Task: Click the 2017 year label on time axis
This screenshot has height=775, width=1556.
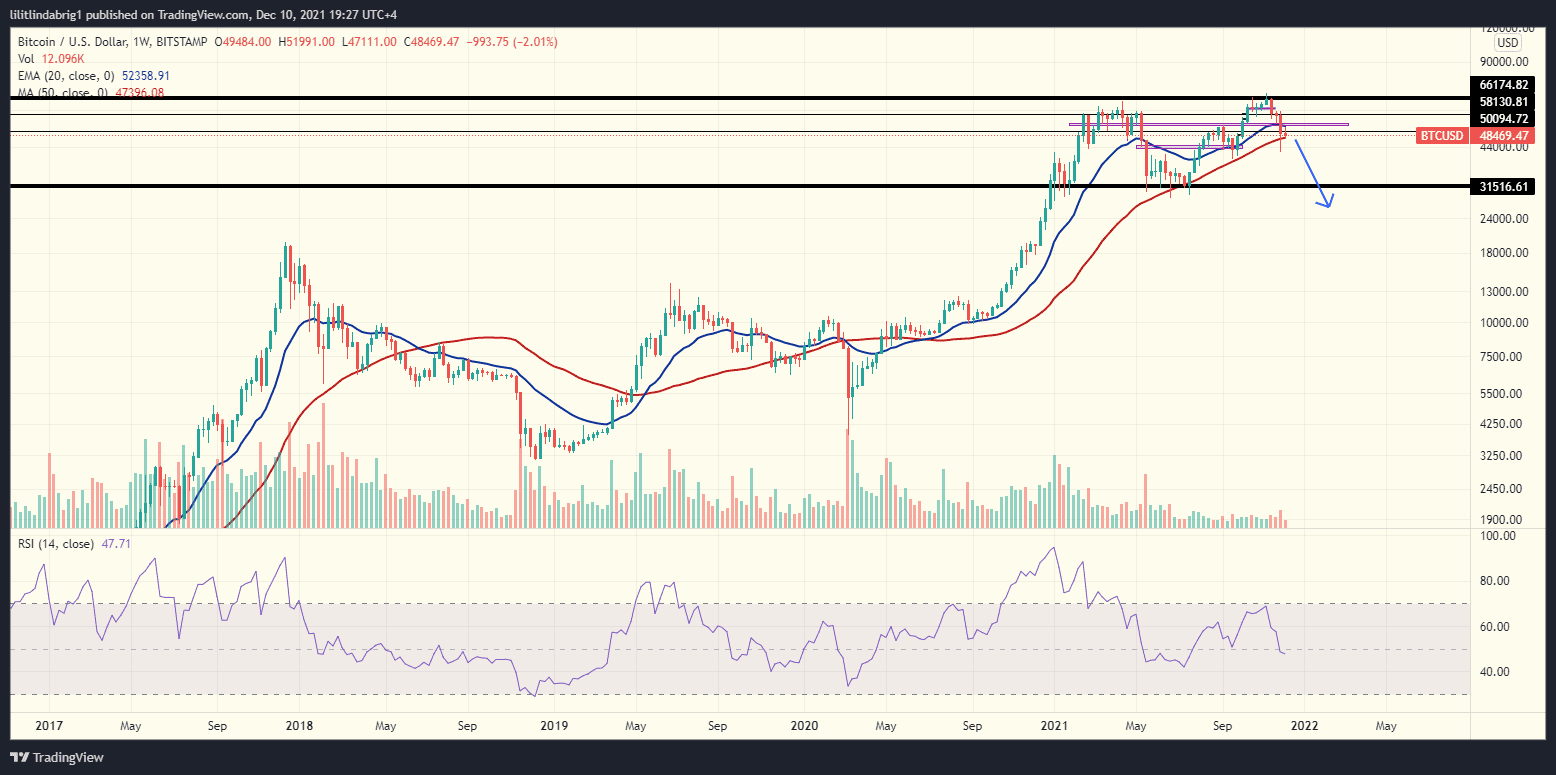Action: tap(47, 726)
